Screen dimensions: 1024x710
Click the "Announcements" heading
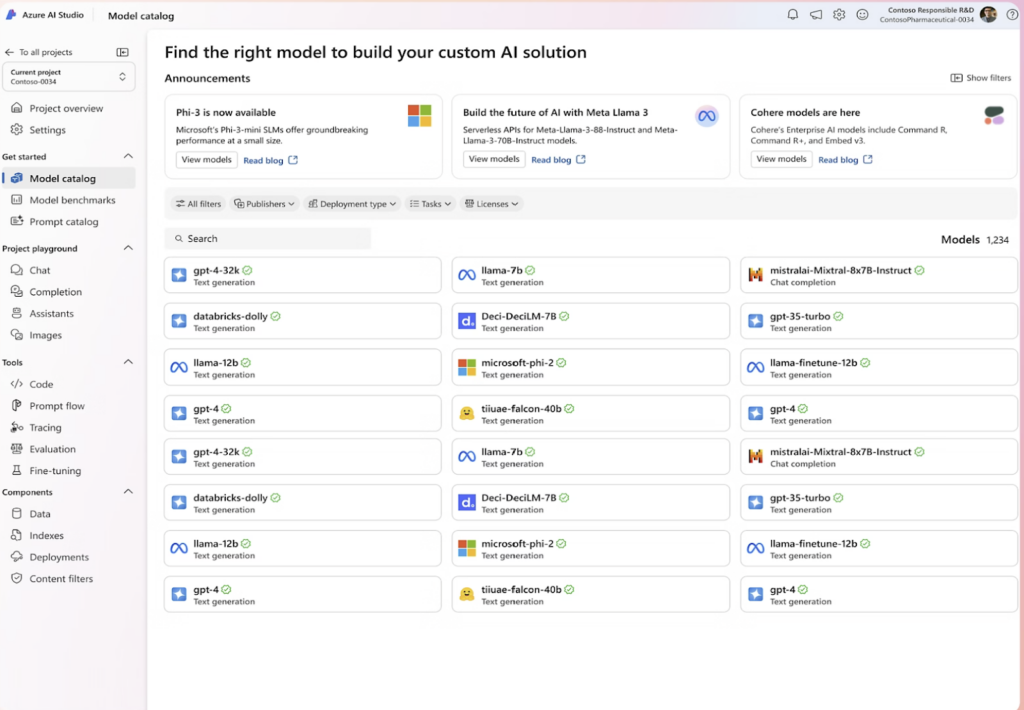[207, 78]
